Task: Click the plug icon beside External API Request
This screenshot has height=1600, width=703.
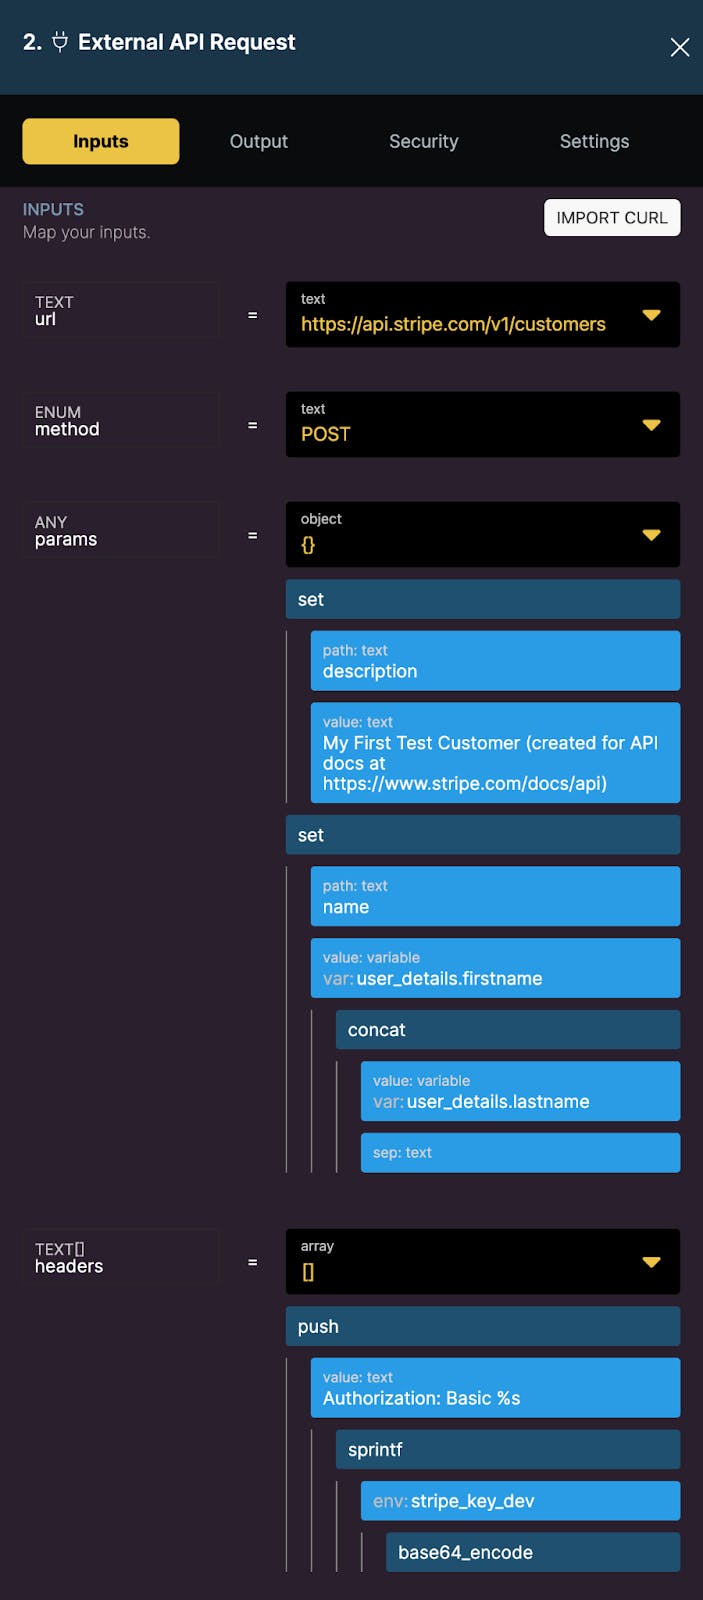Action: tap(60, 42)
